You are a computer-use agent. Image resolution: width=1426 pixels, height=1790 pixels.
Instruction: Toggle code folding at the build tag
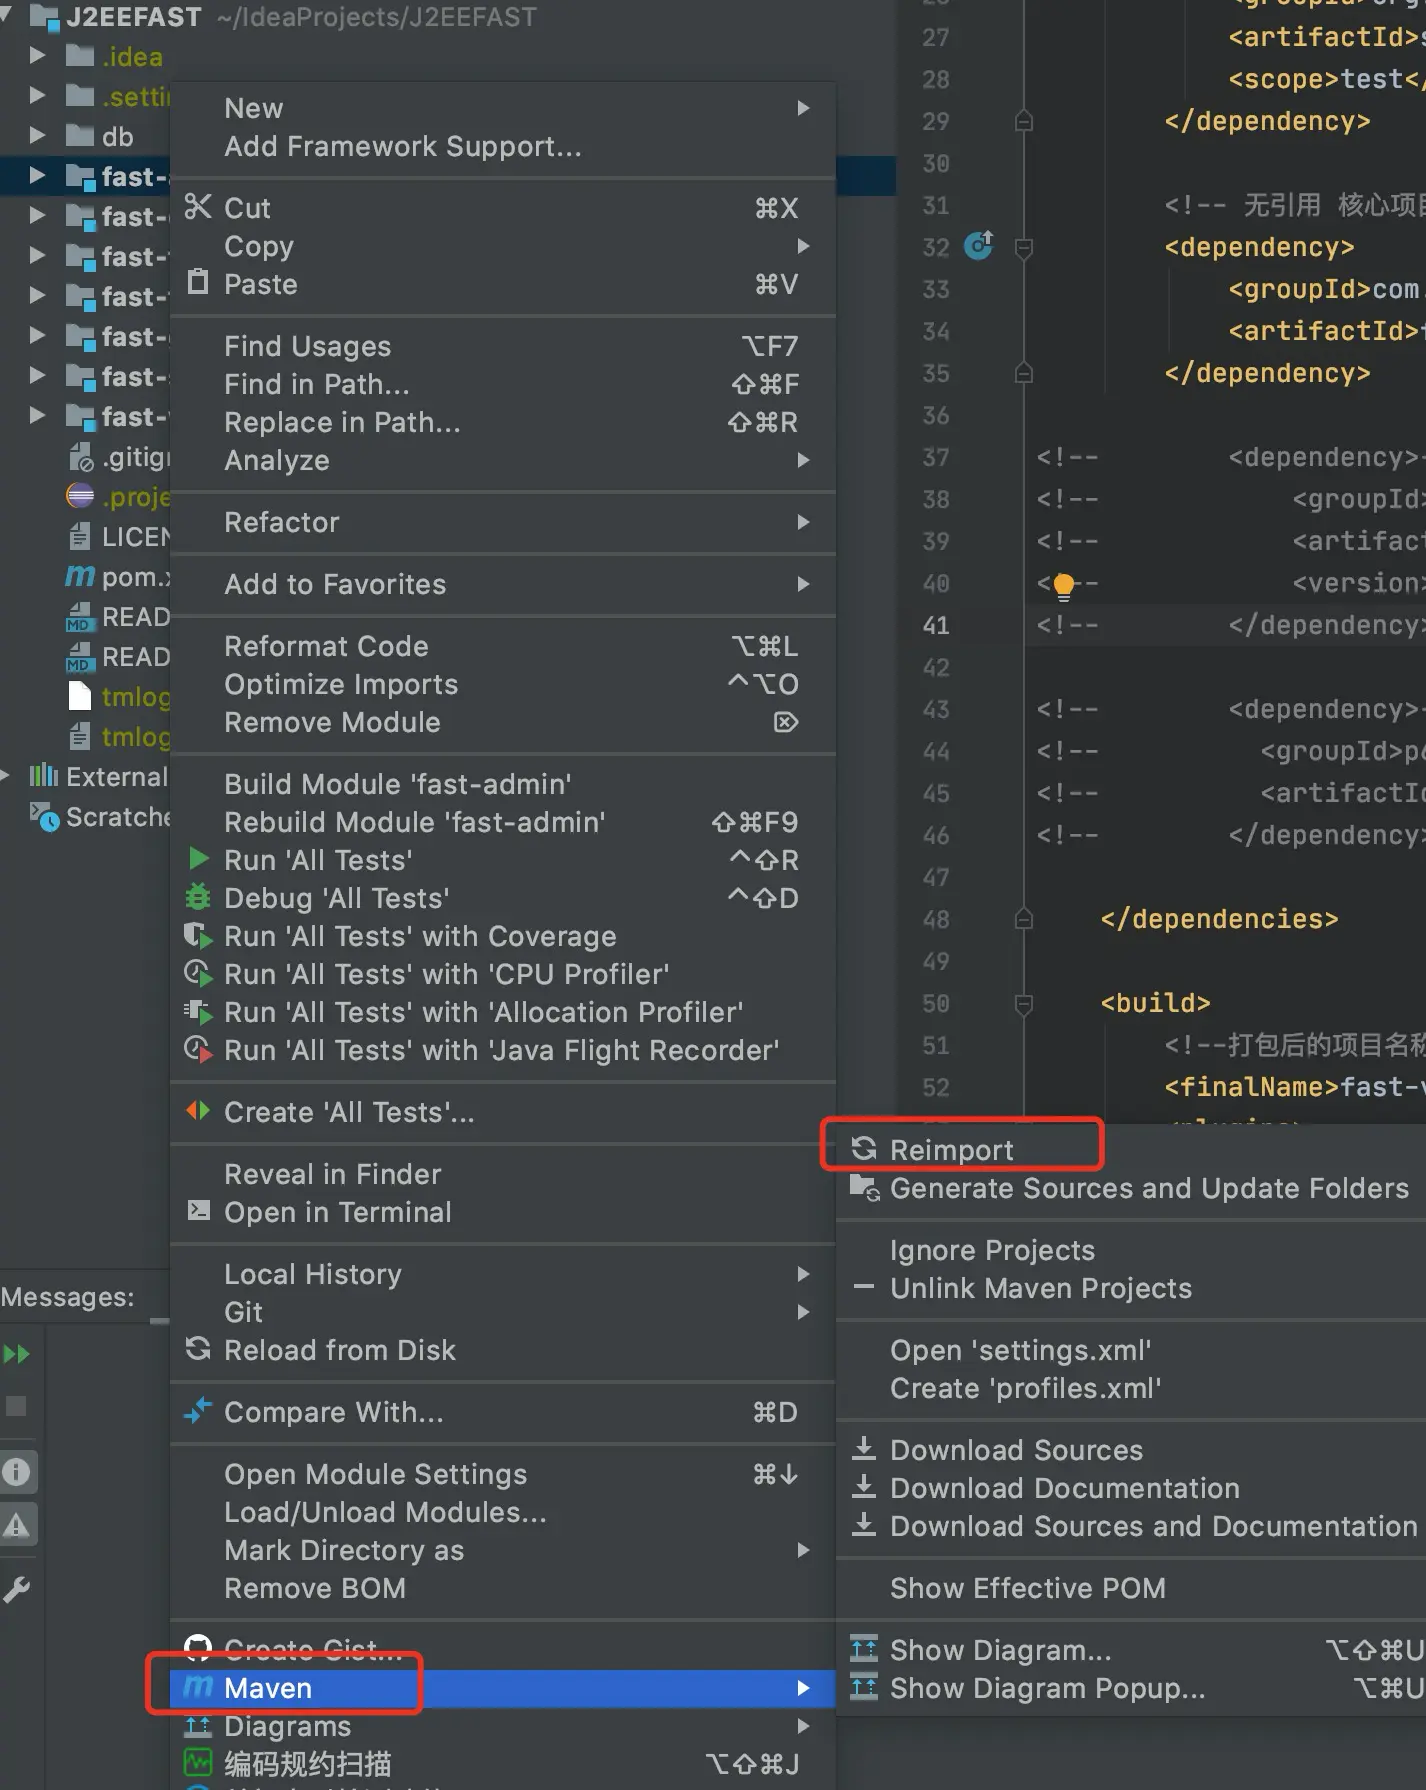(x=1023, y=1003)
